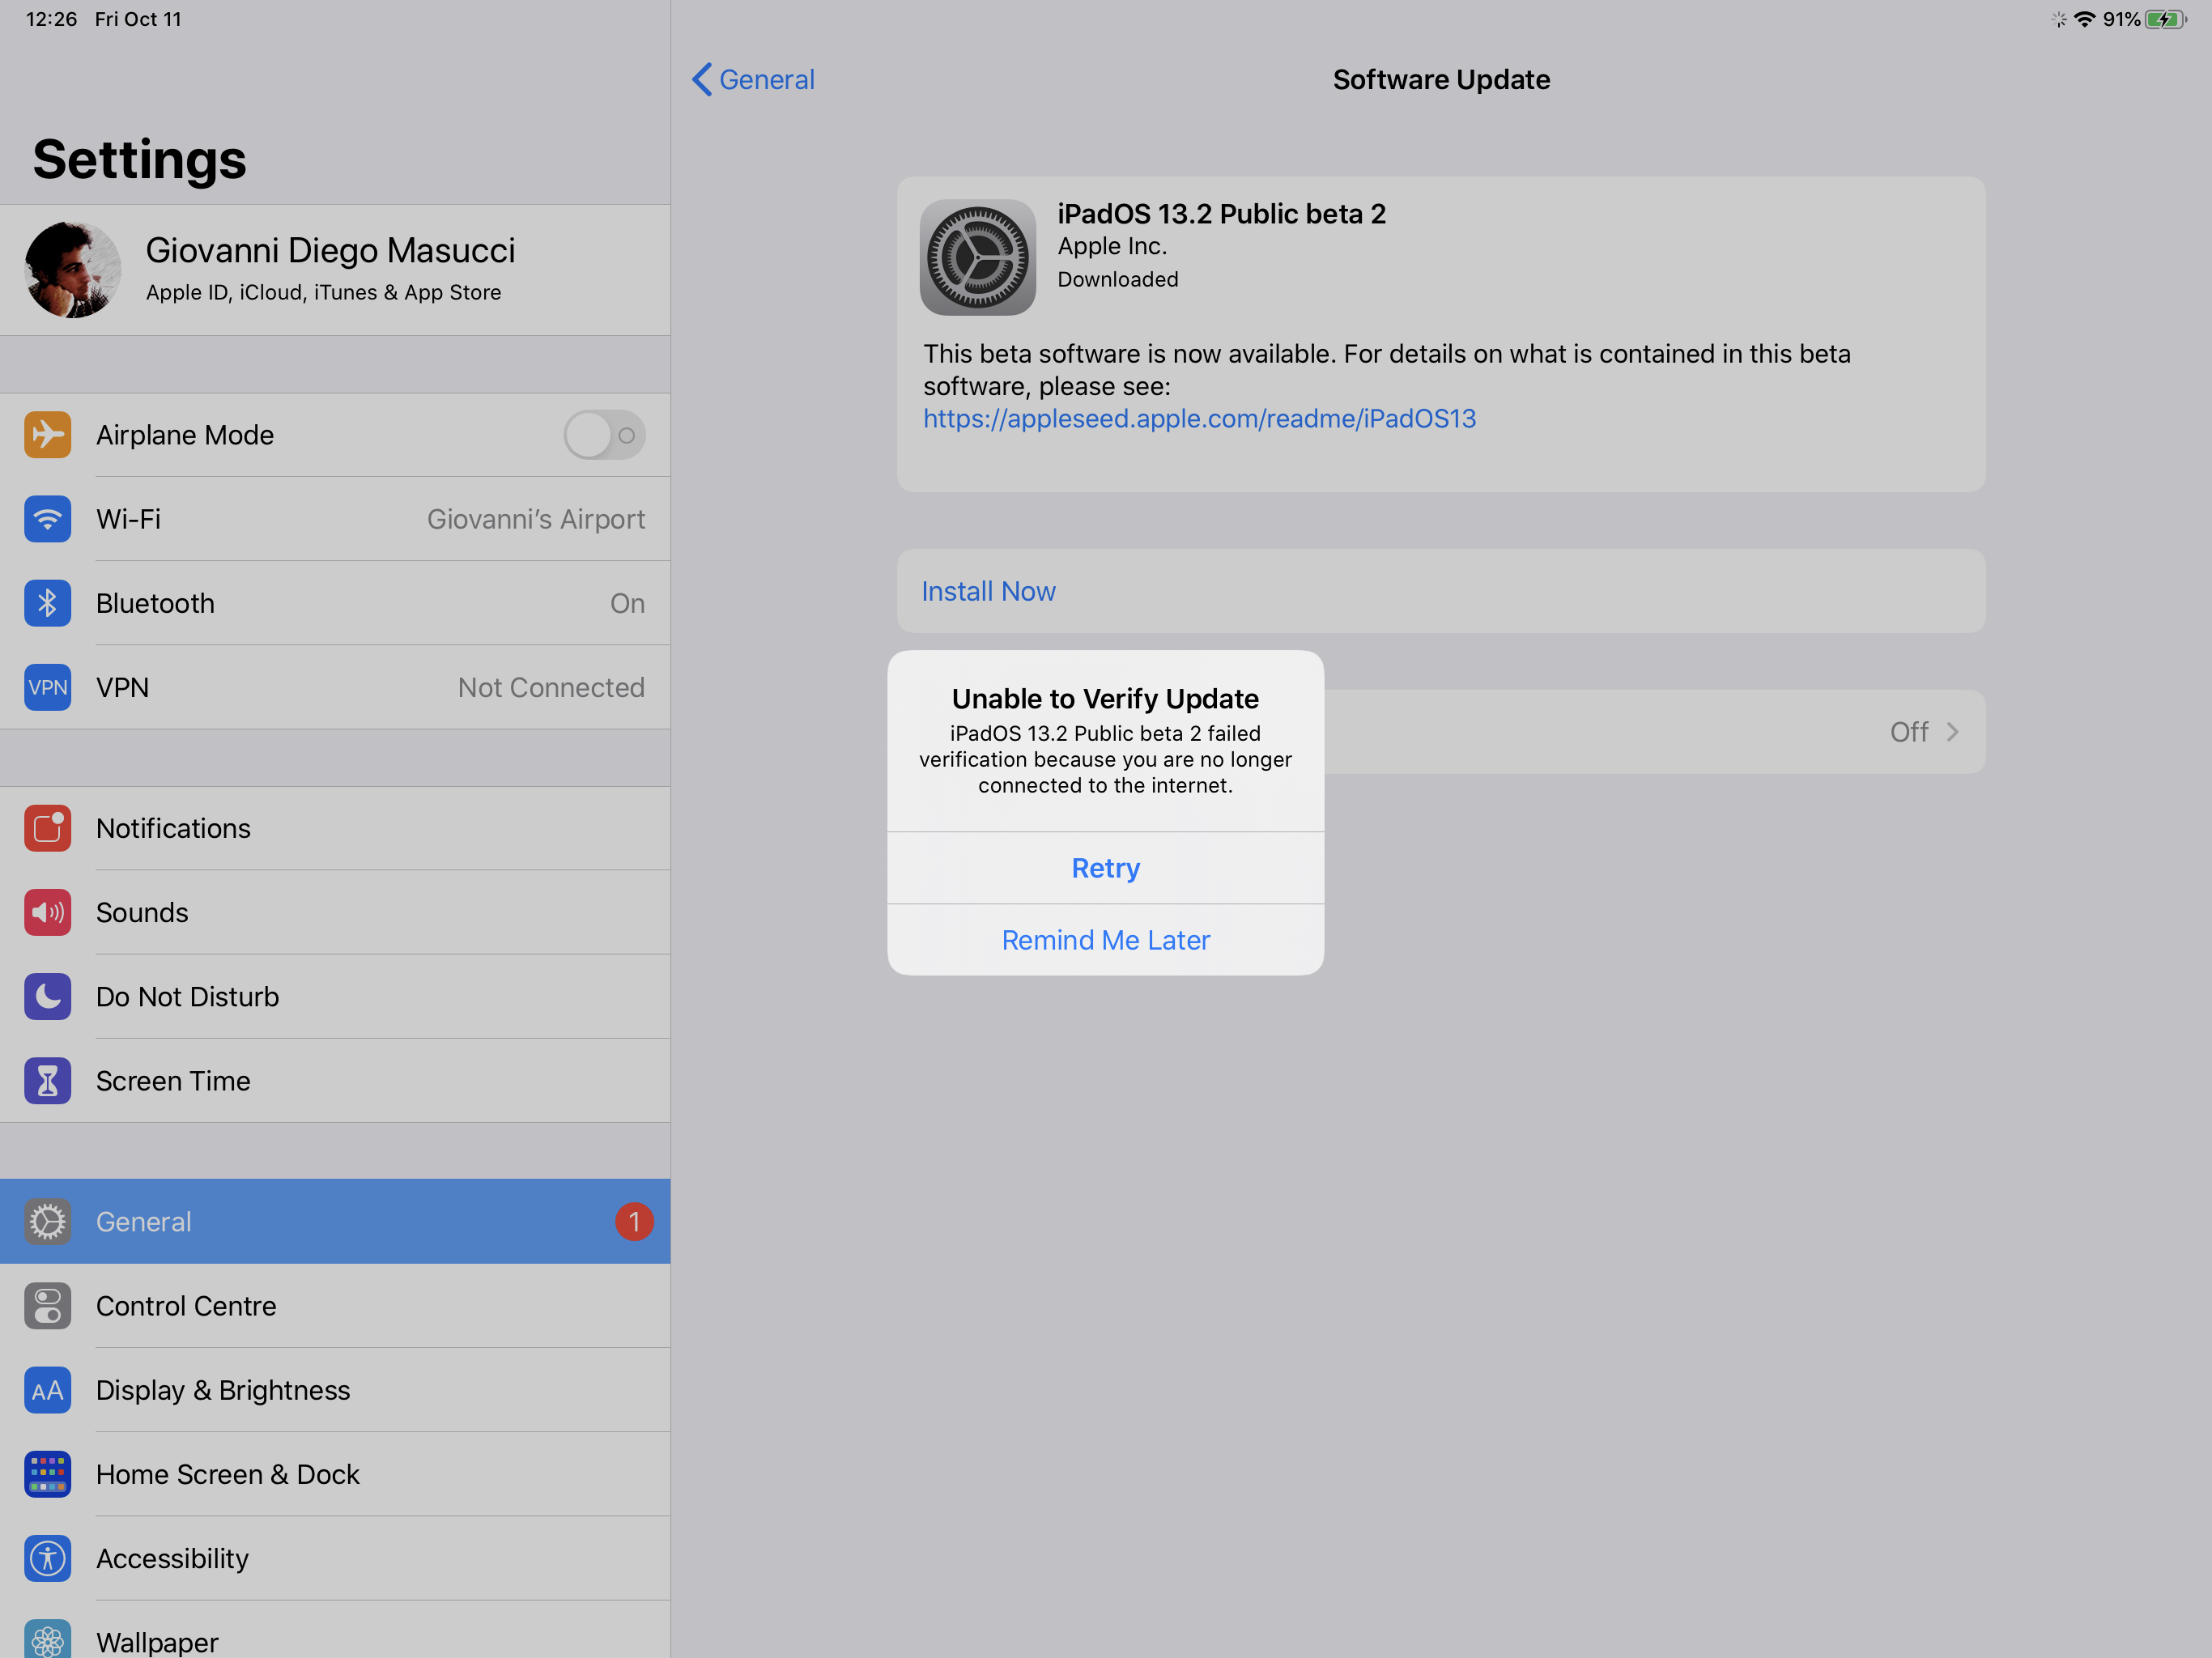Tap the clock time 12:26
The image size is (2212, 1658).
tap(51, 19)
